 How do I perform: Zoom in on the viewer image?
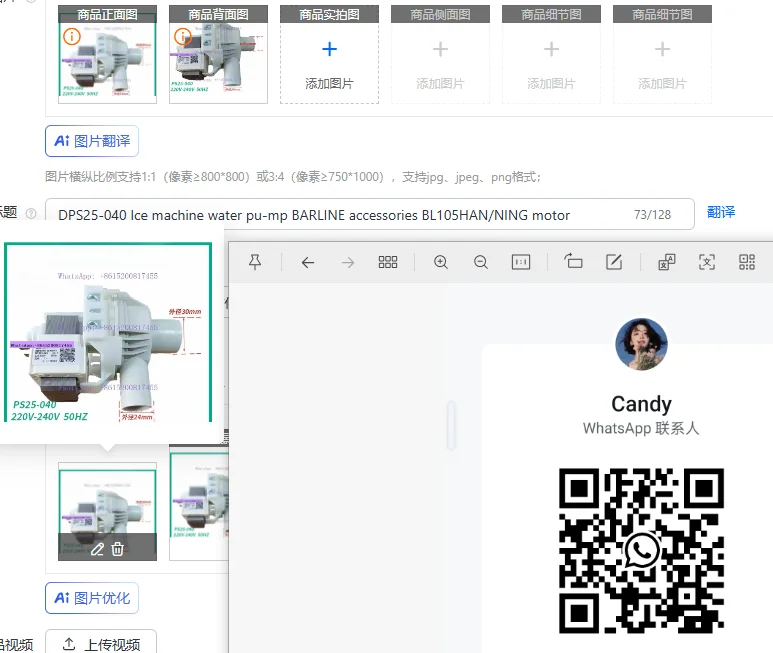click(x=441, y=262)
